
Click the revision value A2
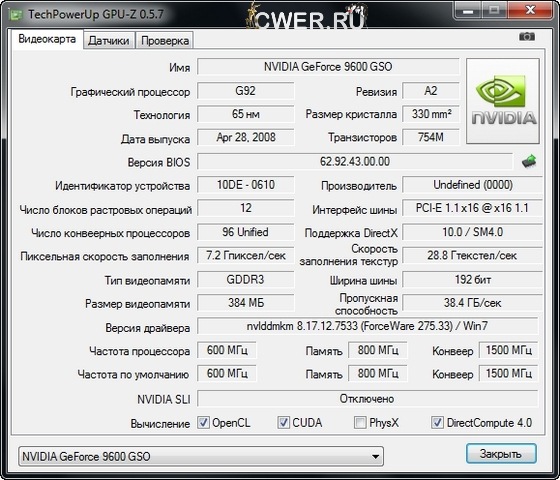431,91
